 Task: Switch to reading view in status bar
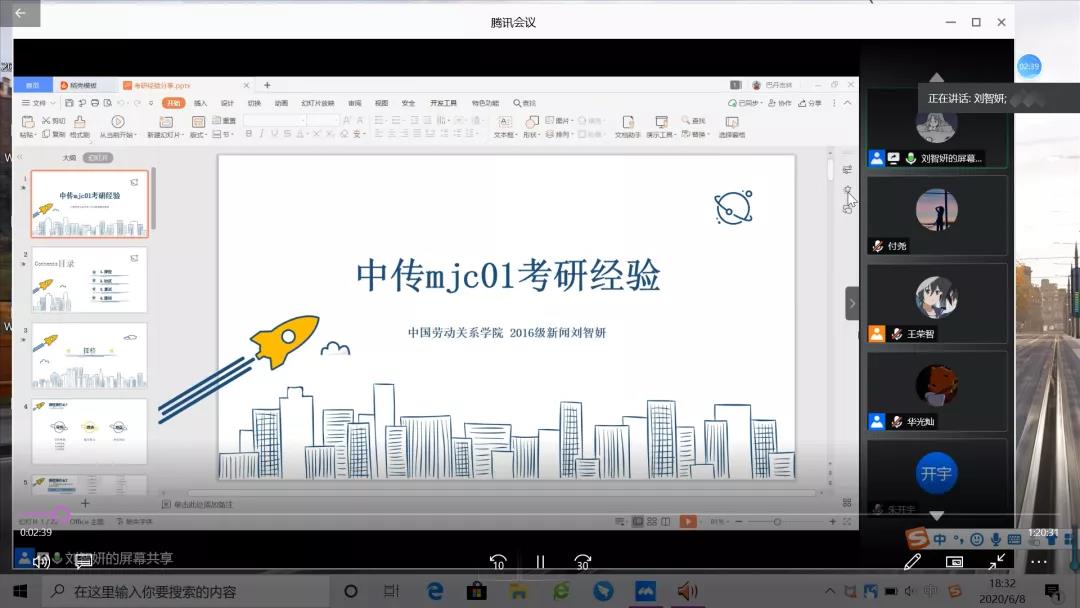coord(665,521)
